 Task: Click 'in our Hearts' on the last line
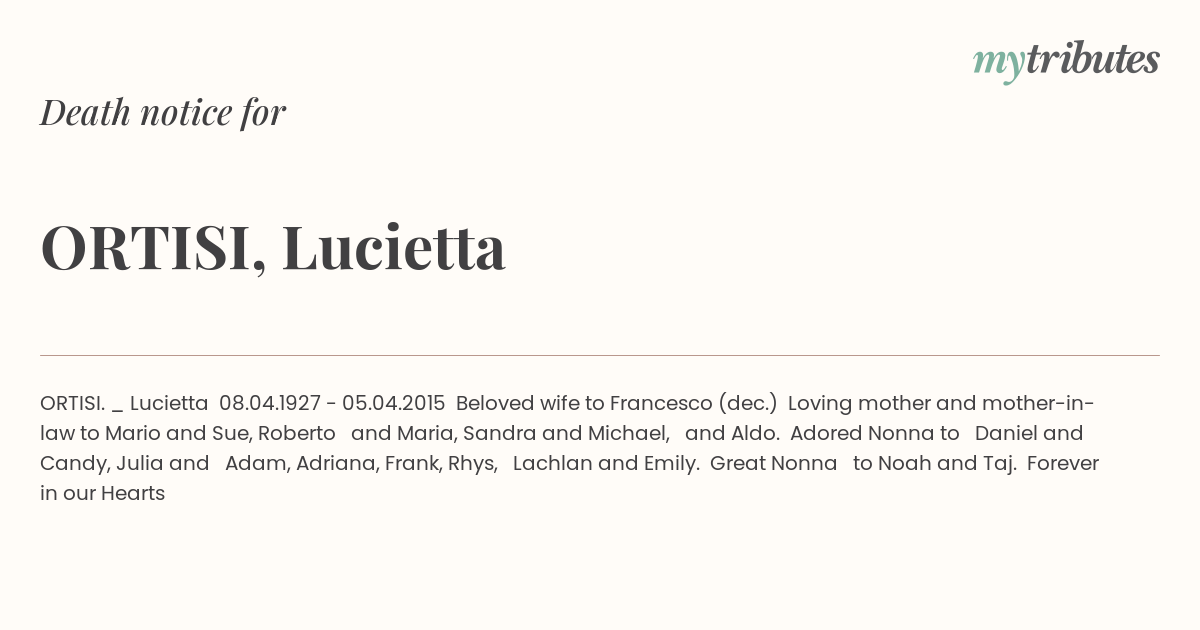102,493
